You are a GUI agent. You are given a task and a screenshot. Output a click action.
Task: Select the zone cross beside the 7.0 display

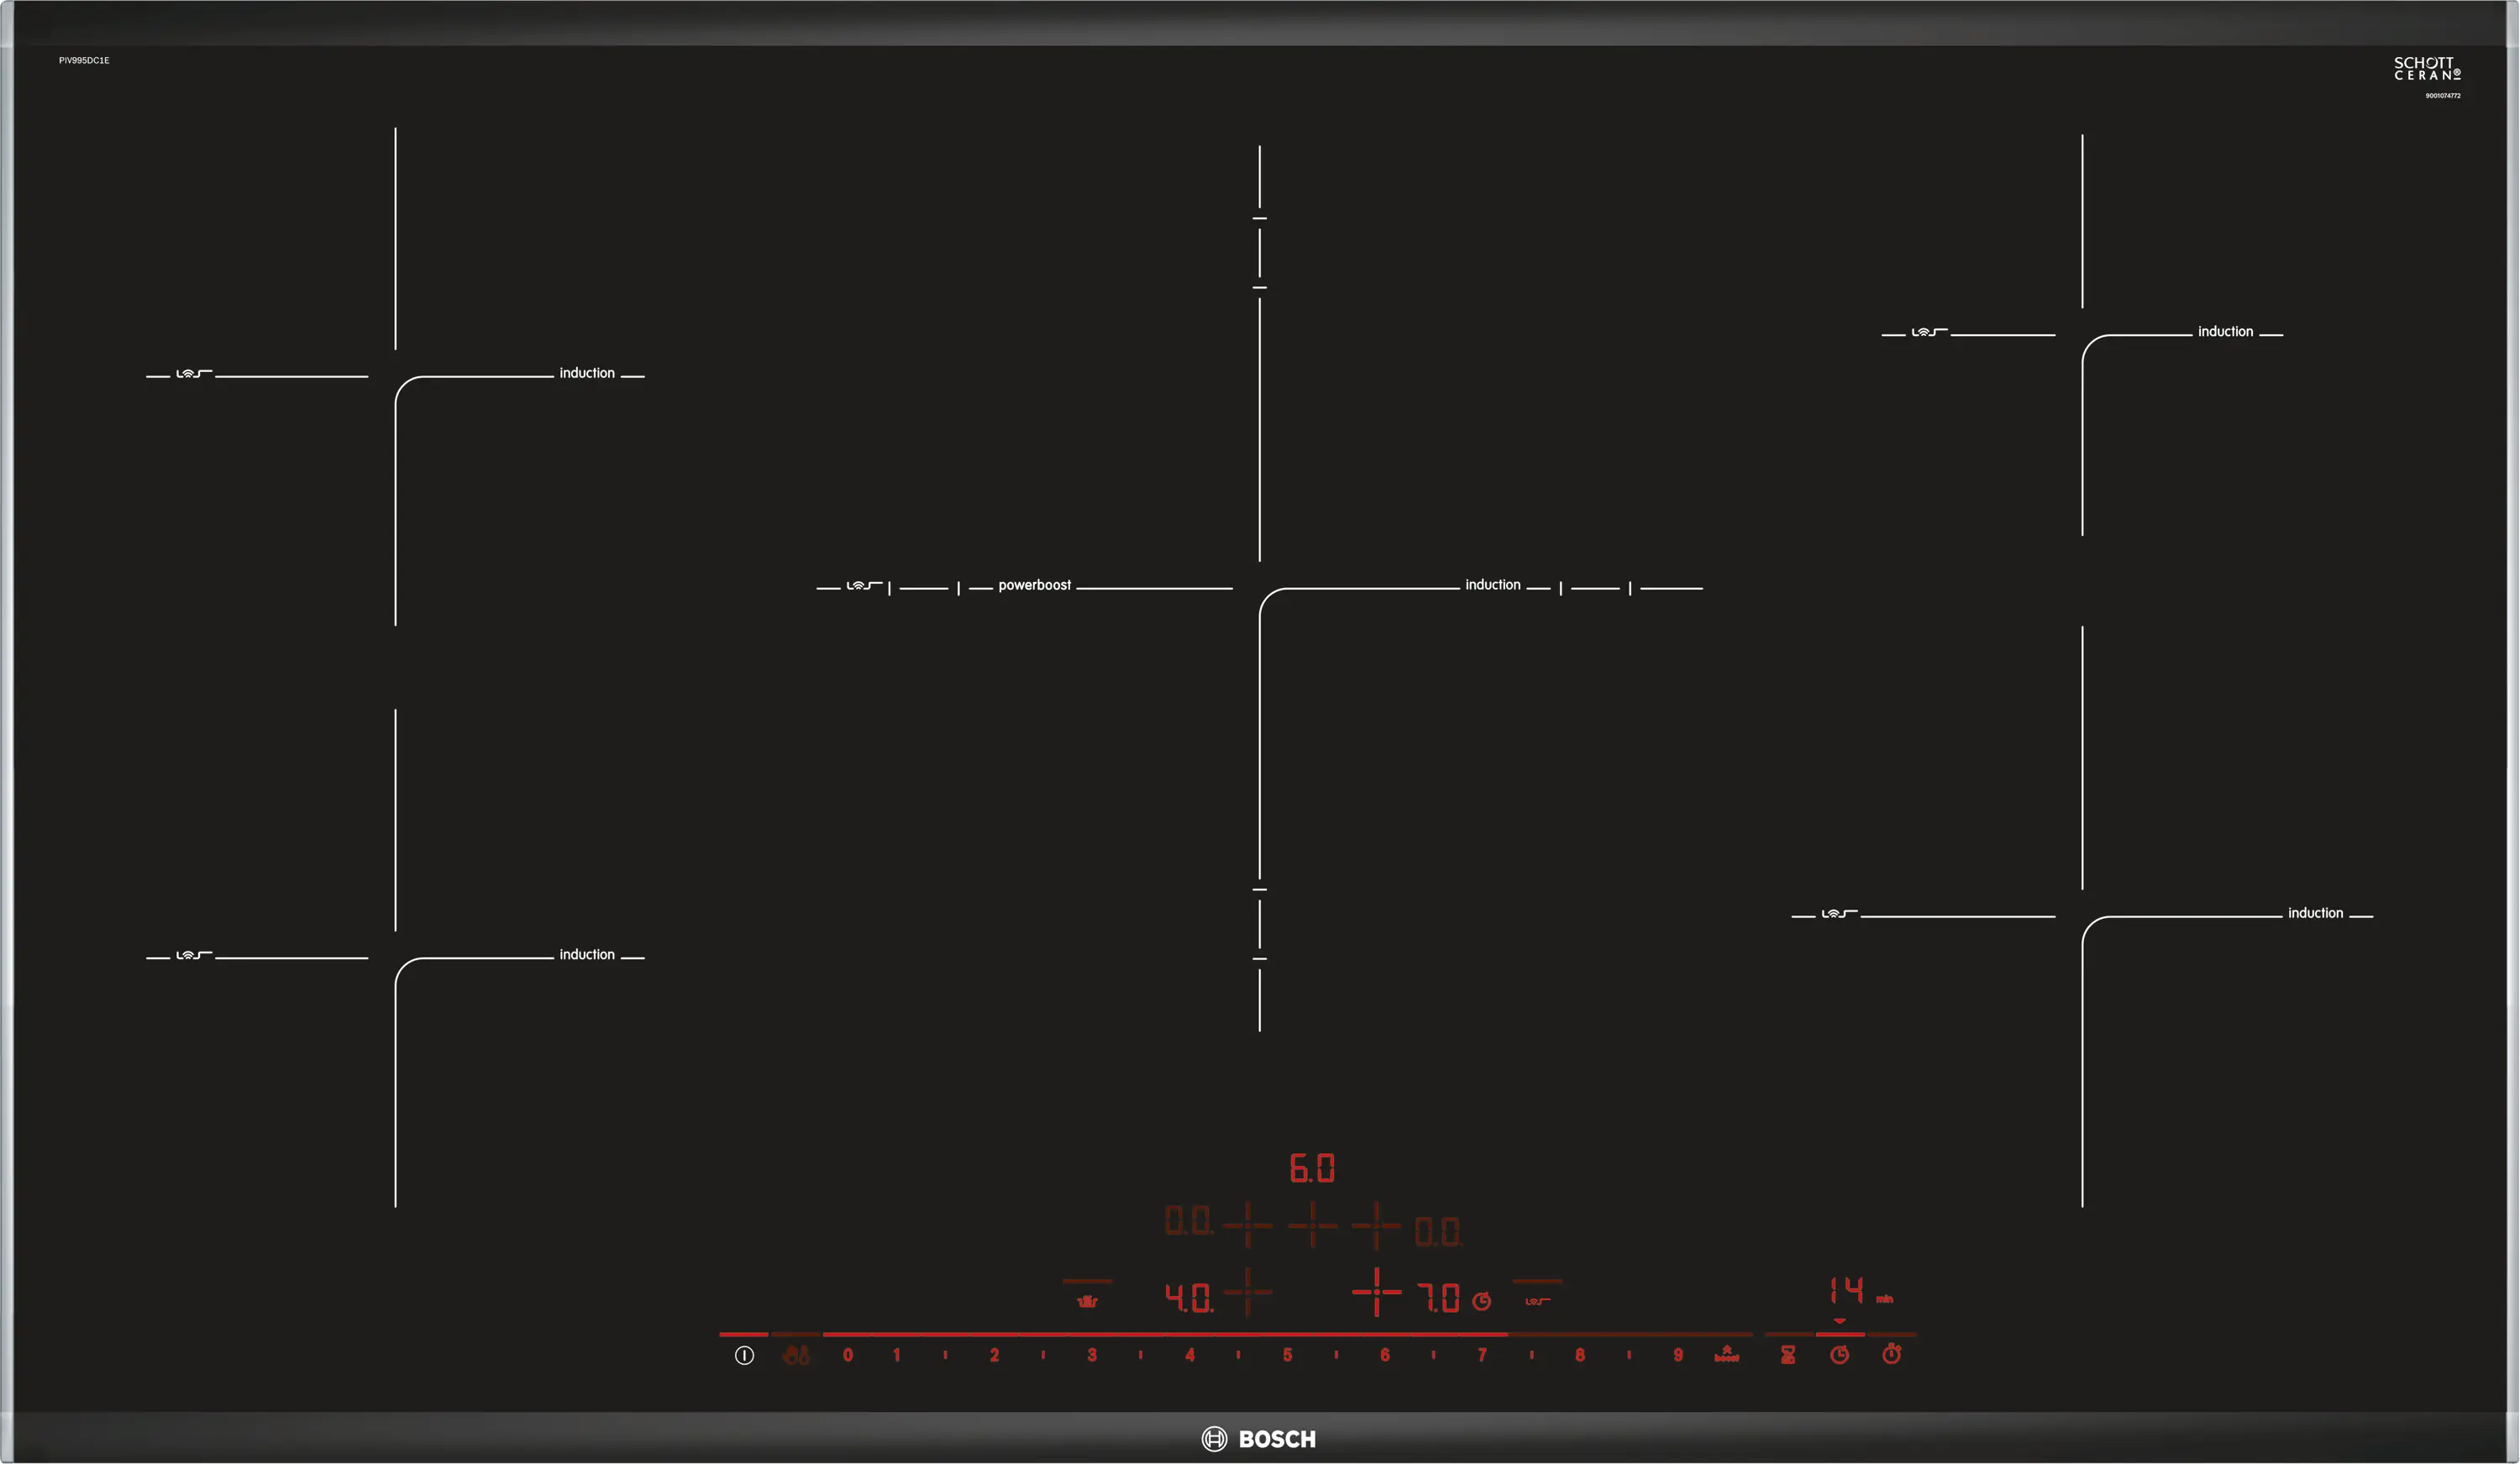[x=1376, y=1291]
